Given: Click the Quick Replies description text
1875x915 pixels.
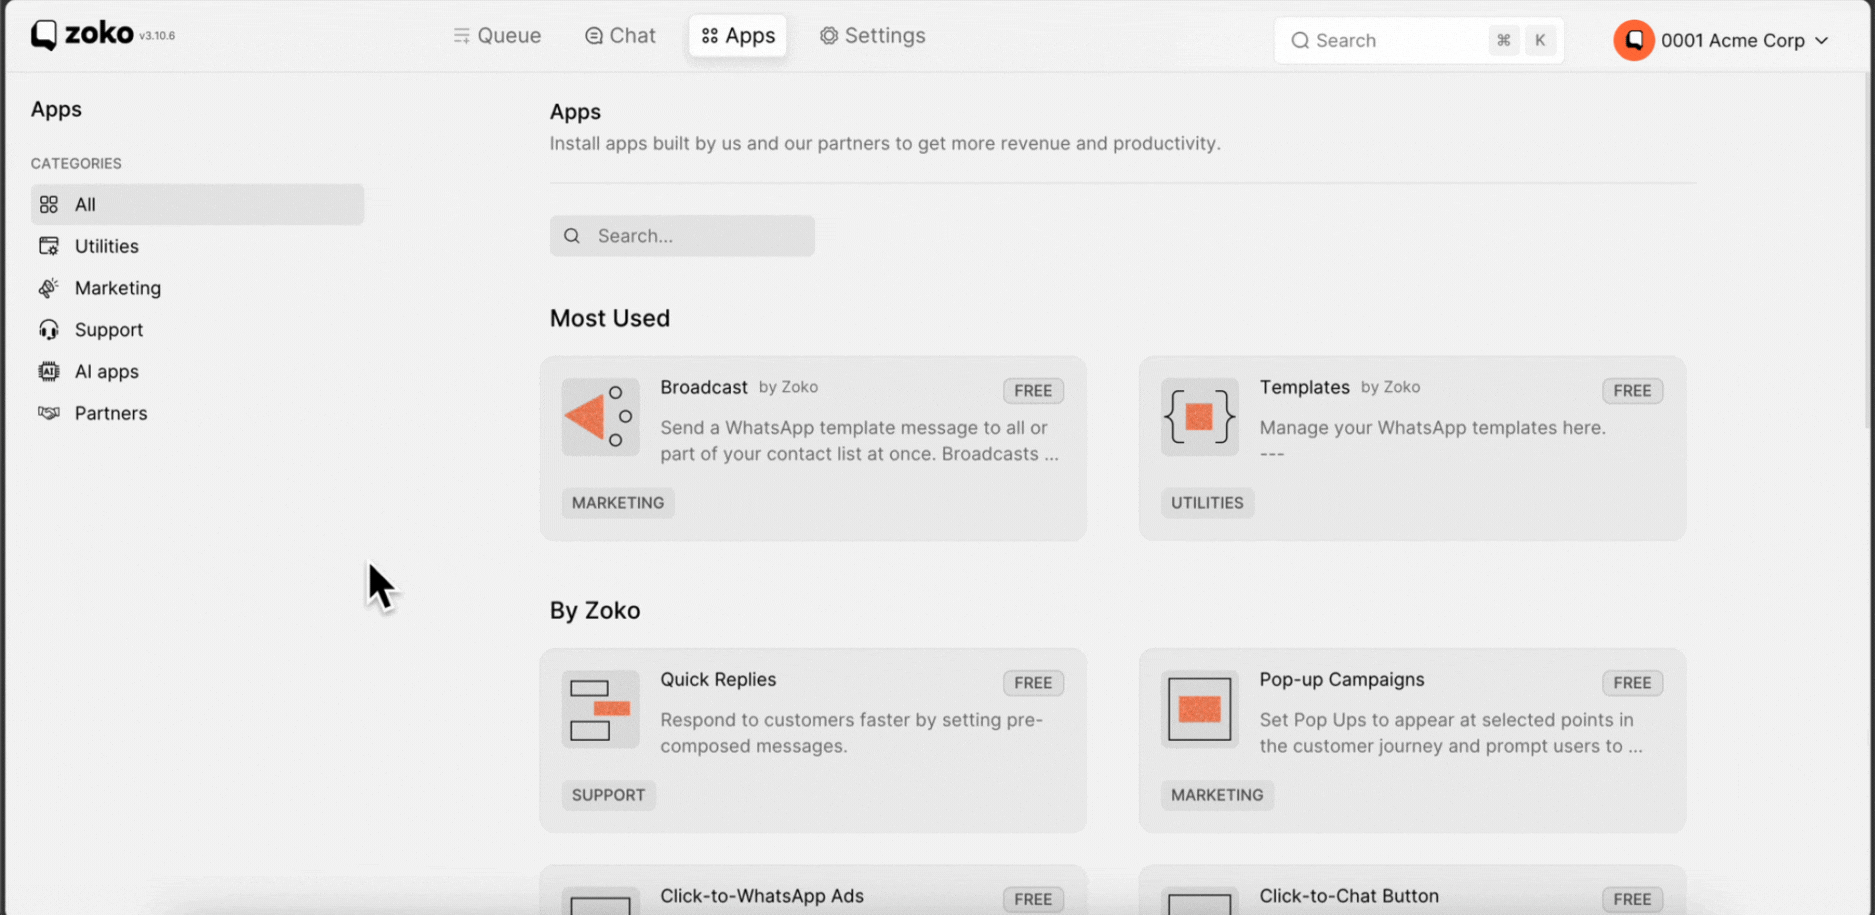Looking at the screenshot, I should (851, 733).
